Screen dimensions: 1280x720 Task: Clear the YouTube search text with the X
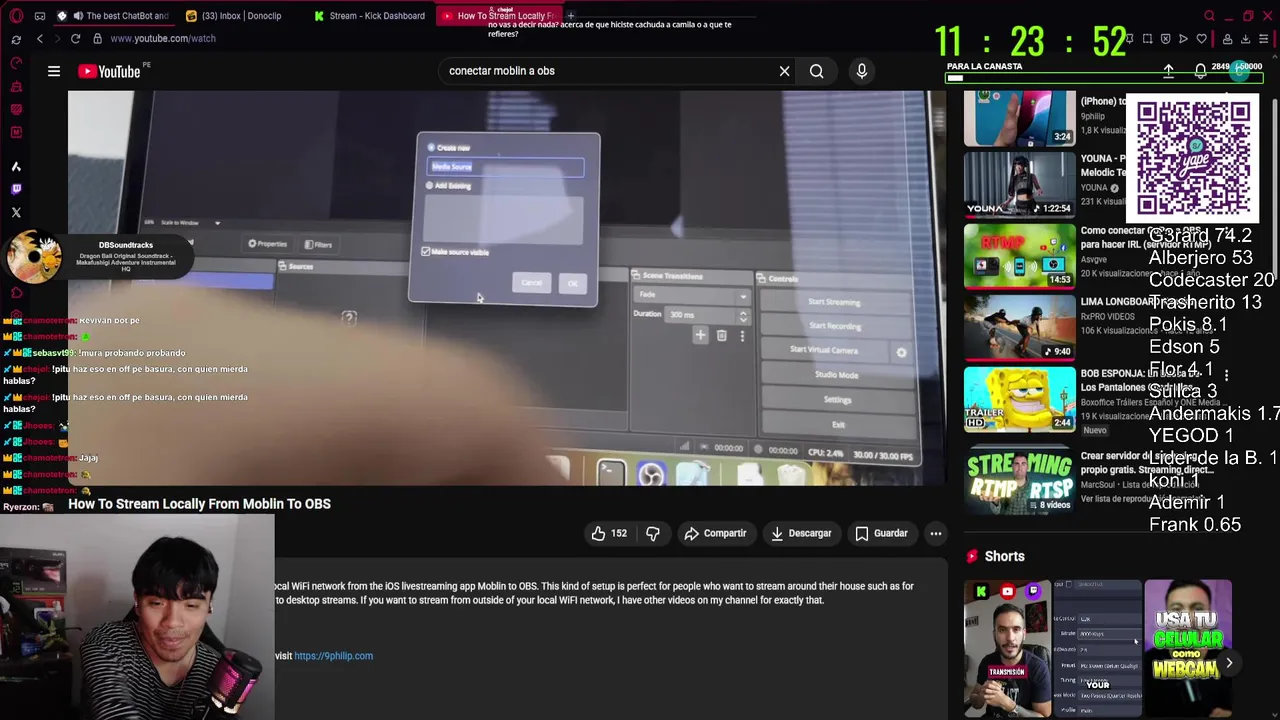(784, 71)
